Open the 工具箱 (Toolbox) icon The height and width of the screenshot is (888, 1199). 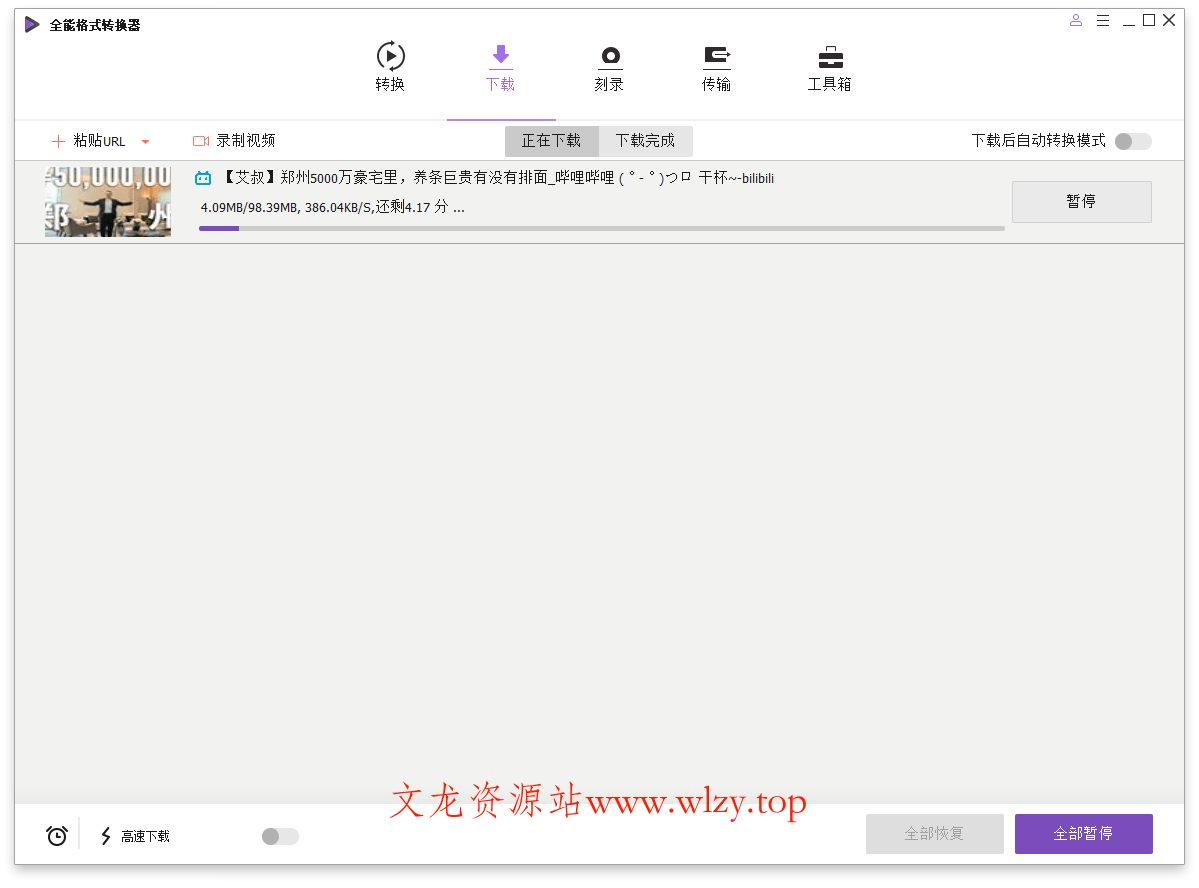[829, 56]
